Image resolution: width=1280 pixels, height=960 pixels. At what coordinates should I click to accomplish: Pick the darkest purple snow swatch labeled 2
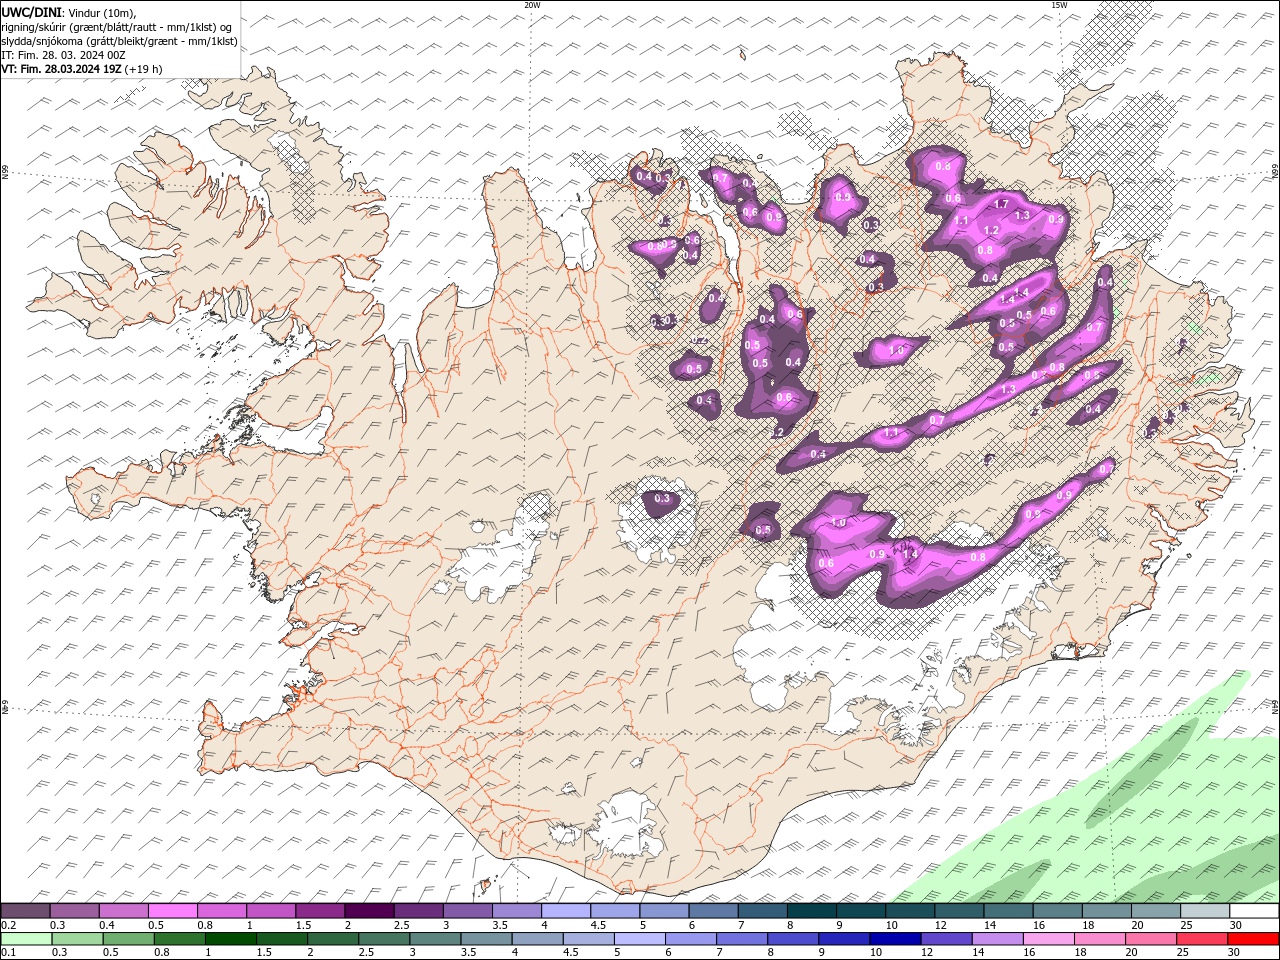[x=369, y=911]
